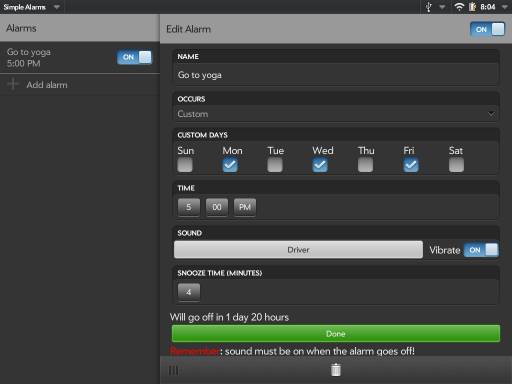Click the battery icon in status bar
Viewport: 512px width, 384px height.
click(472, 7)
